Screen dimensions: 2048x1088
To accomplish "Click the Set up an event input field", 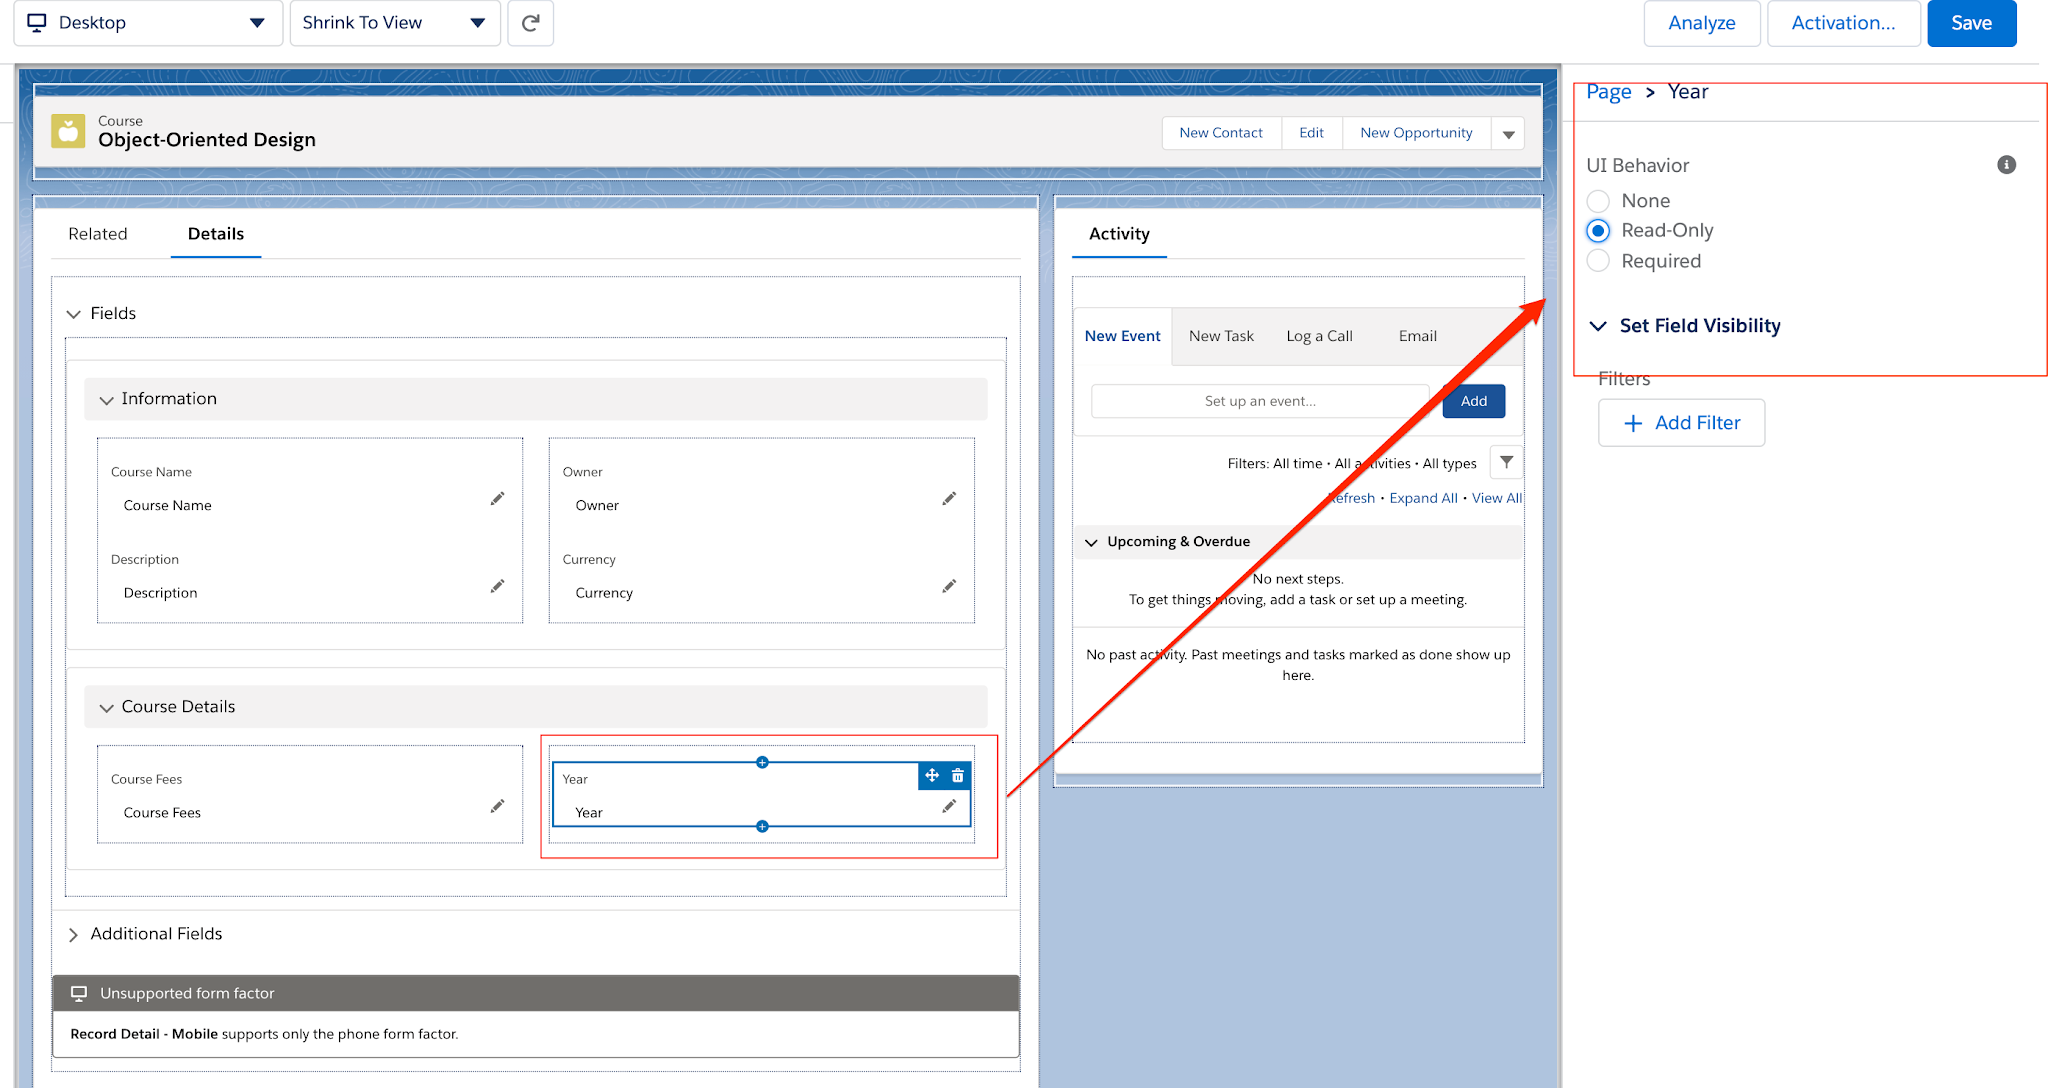I will (1258, 400).
